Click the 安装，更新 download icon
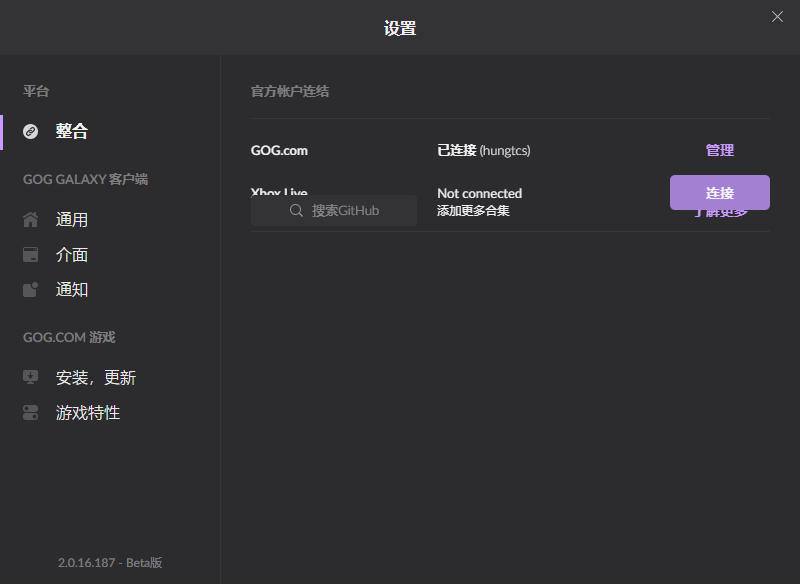 pos(31,377)
